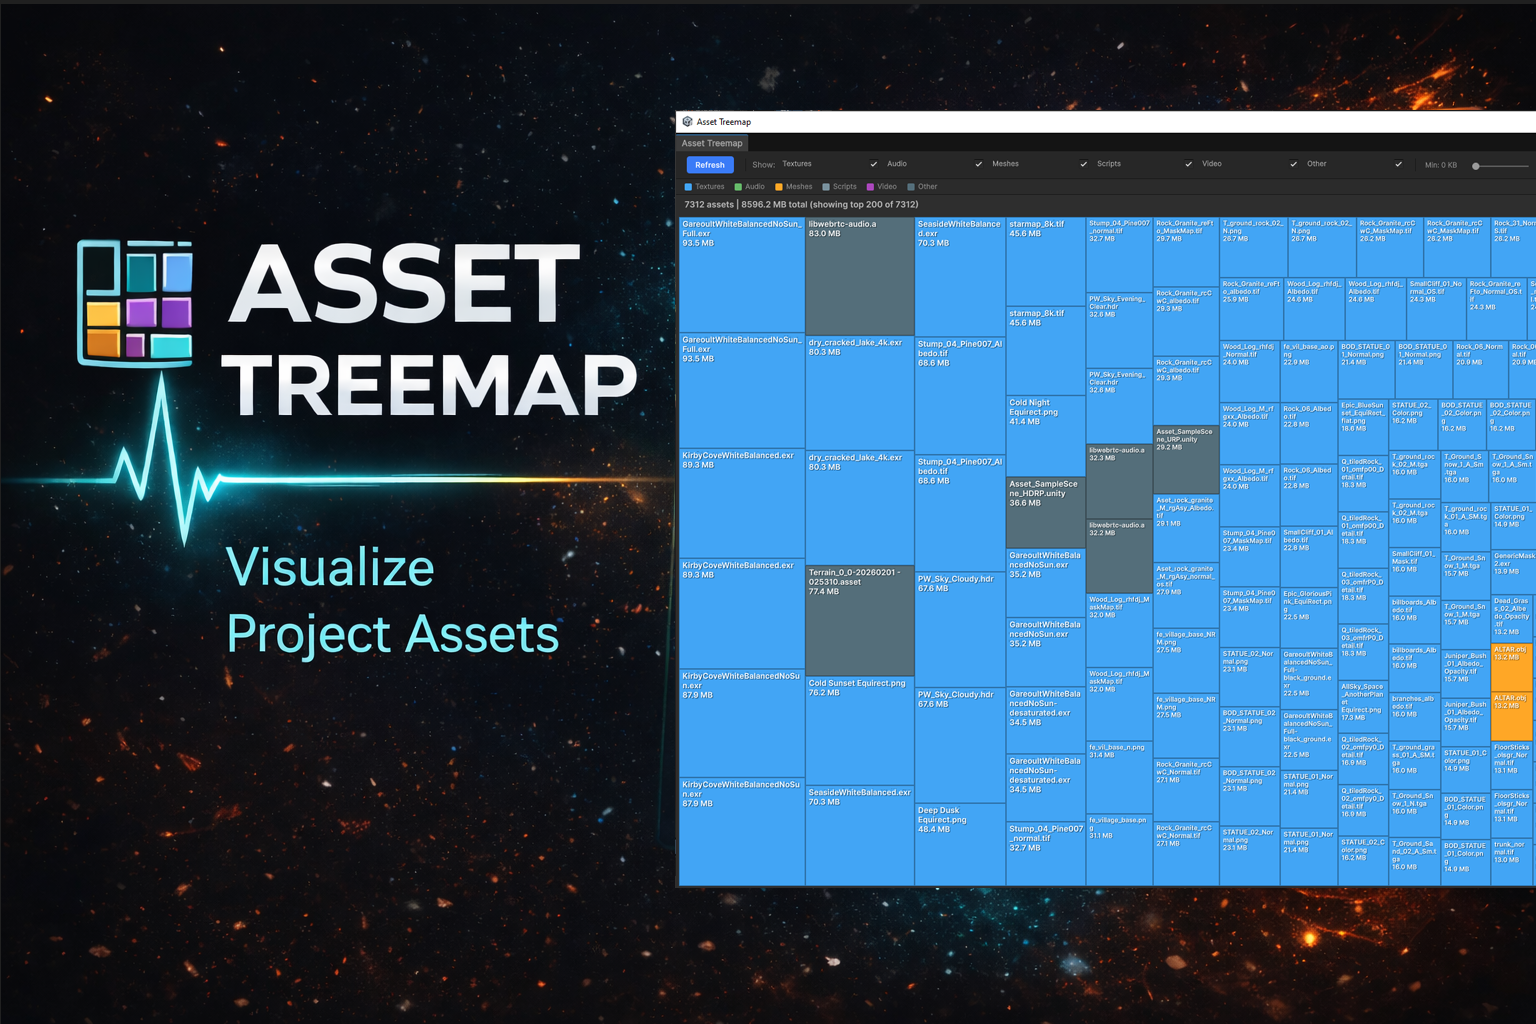Viewport: 1536px width, 1024px height.
Task: Select the GareoultWhiteBalancedNoSun_Full.exr tile
Action: (740, 275)
